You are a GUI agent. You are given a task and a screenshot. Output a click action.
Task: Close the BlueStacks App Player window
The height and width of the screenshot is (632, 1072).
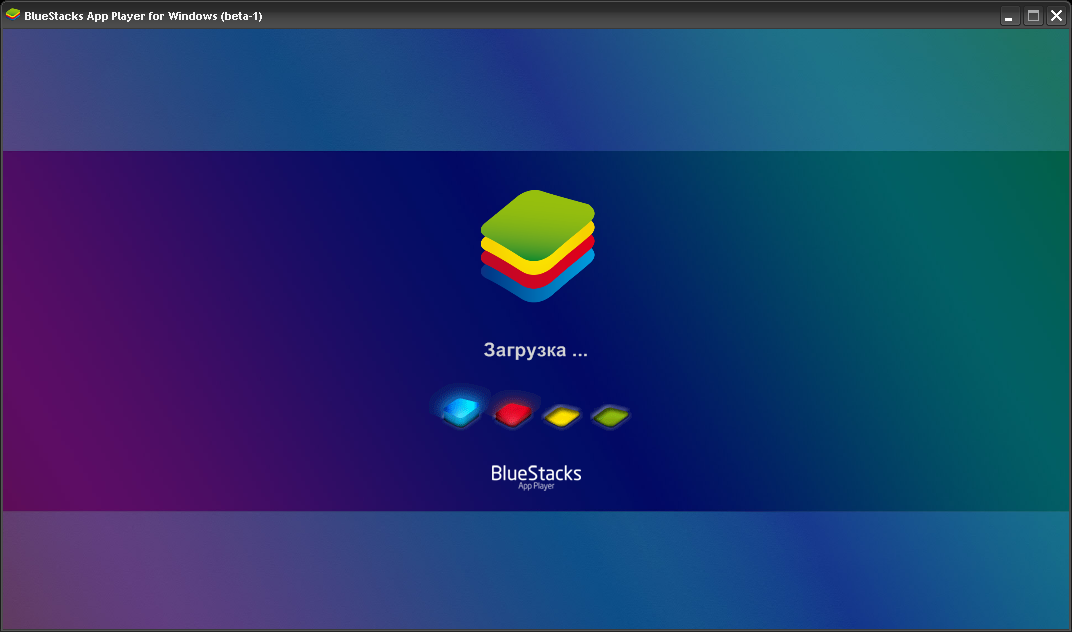(x=1055, y=16)
